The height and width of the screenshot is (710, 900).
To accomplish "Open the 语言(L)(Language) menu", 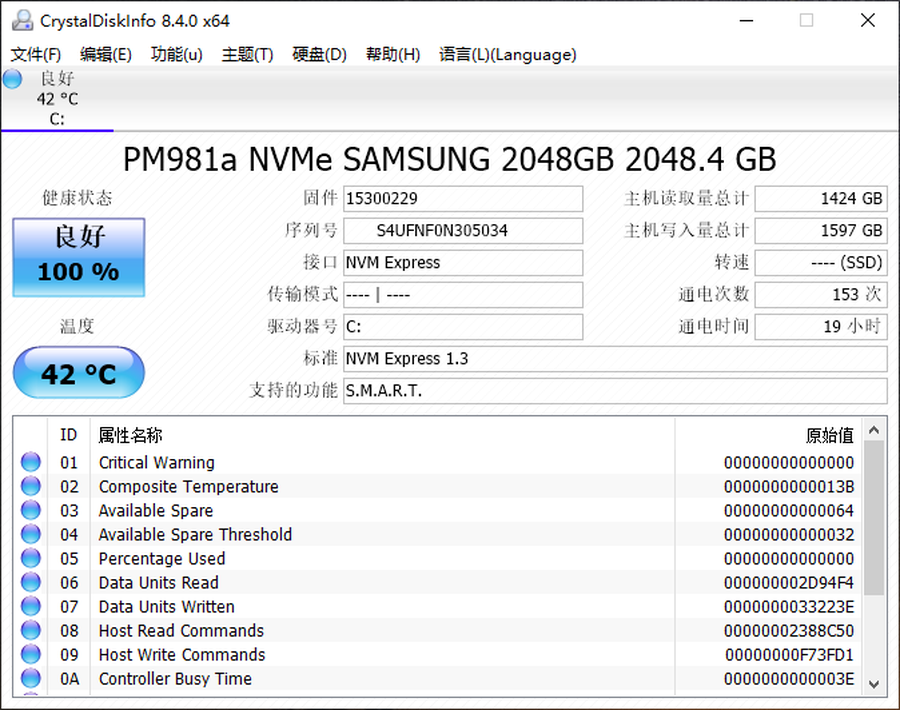I will pos(507,55).
